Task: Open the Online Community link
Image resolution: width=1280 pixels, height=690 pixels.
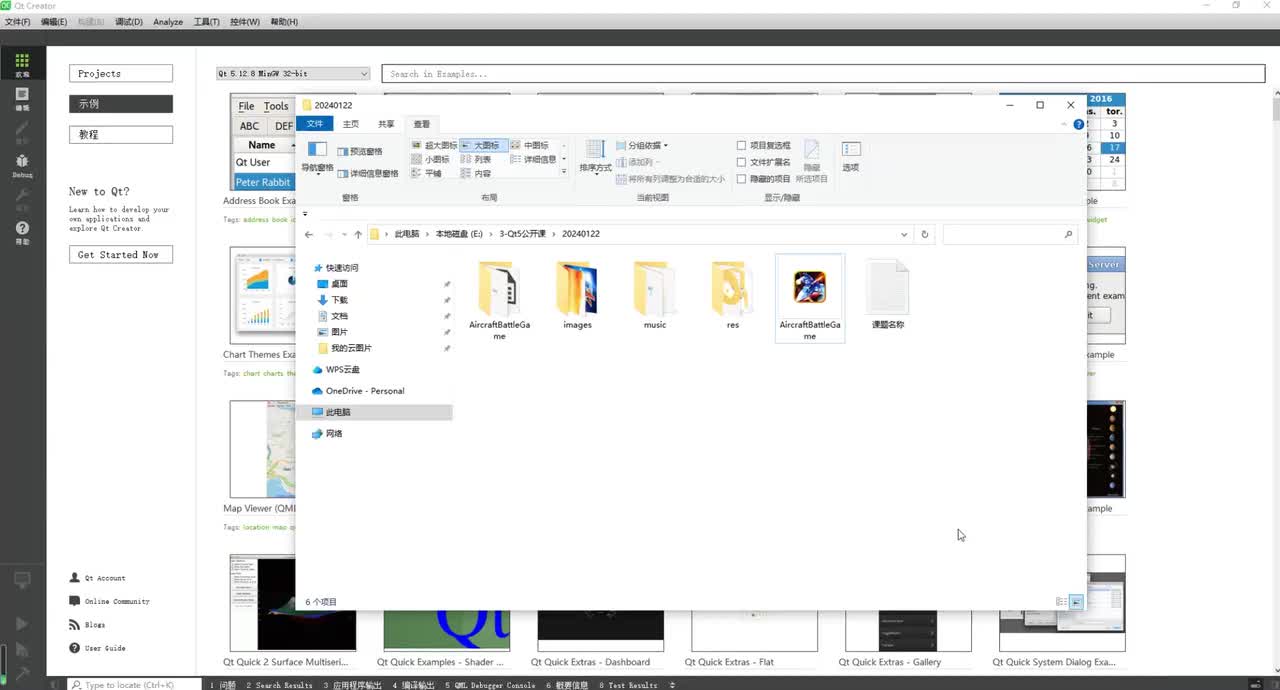Action: pyautogui.click(x=110, y=601)
